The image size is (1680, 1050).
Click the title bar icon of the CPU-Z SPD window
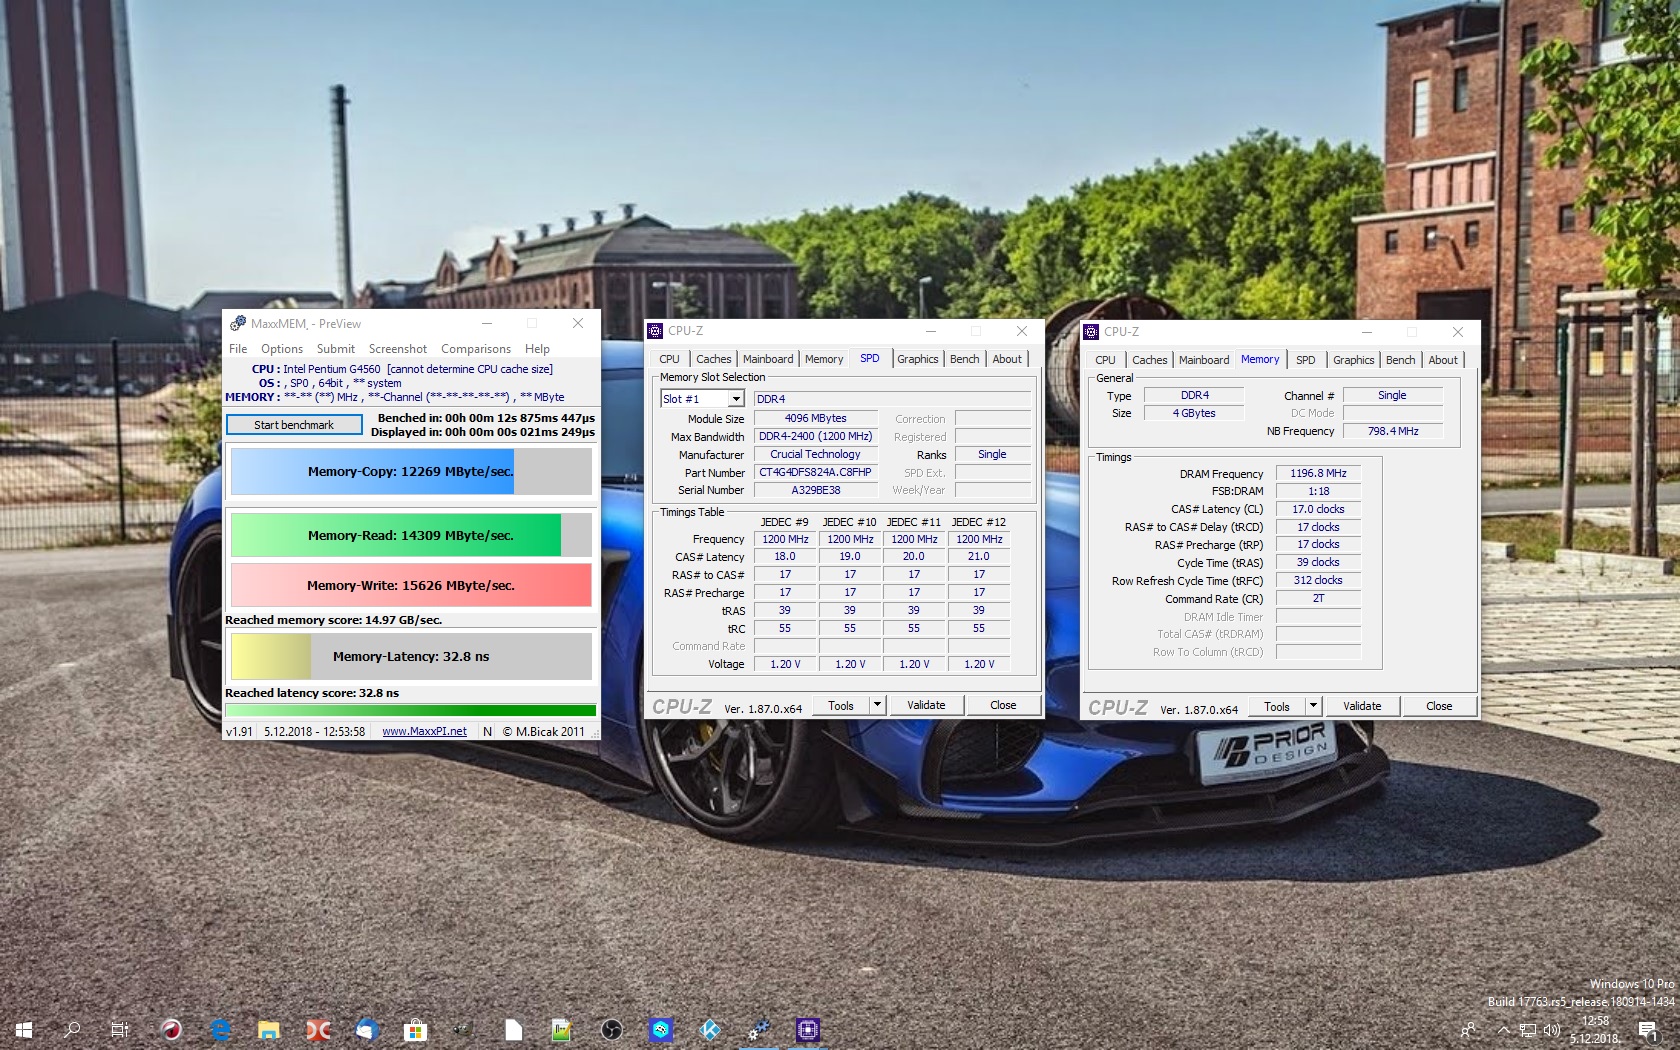[x=655, y=330]
